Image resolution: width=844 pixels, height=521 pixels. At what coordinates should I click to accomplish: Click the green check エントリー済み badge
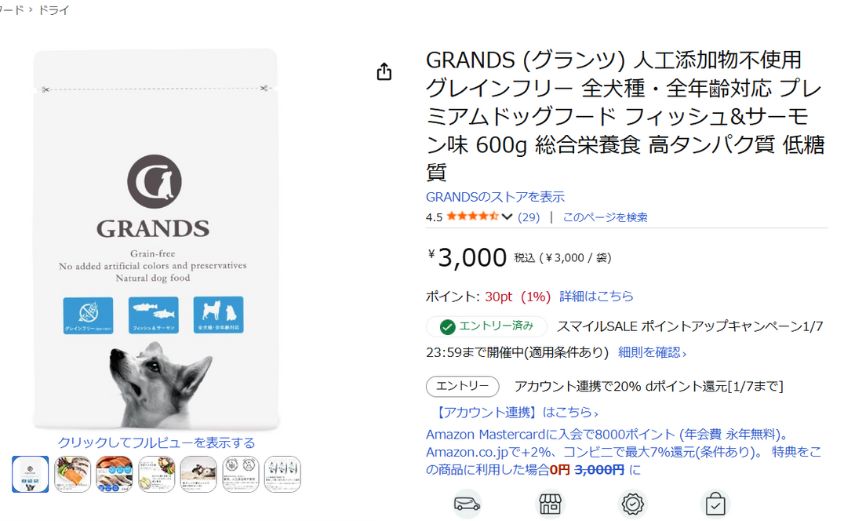click(x=487, y=326)
